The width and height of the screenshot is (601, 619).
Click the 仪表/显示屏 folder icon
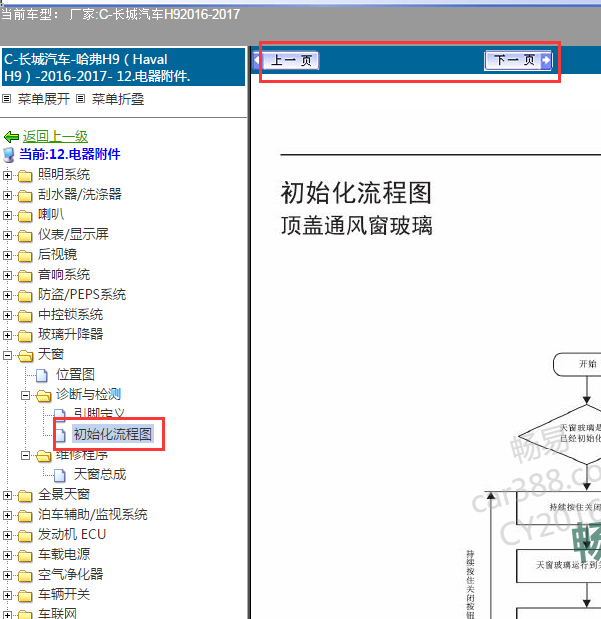tap(25, 236)
